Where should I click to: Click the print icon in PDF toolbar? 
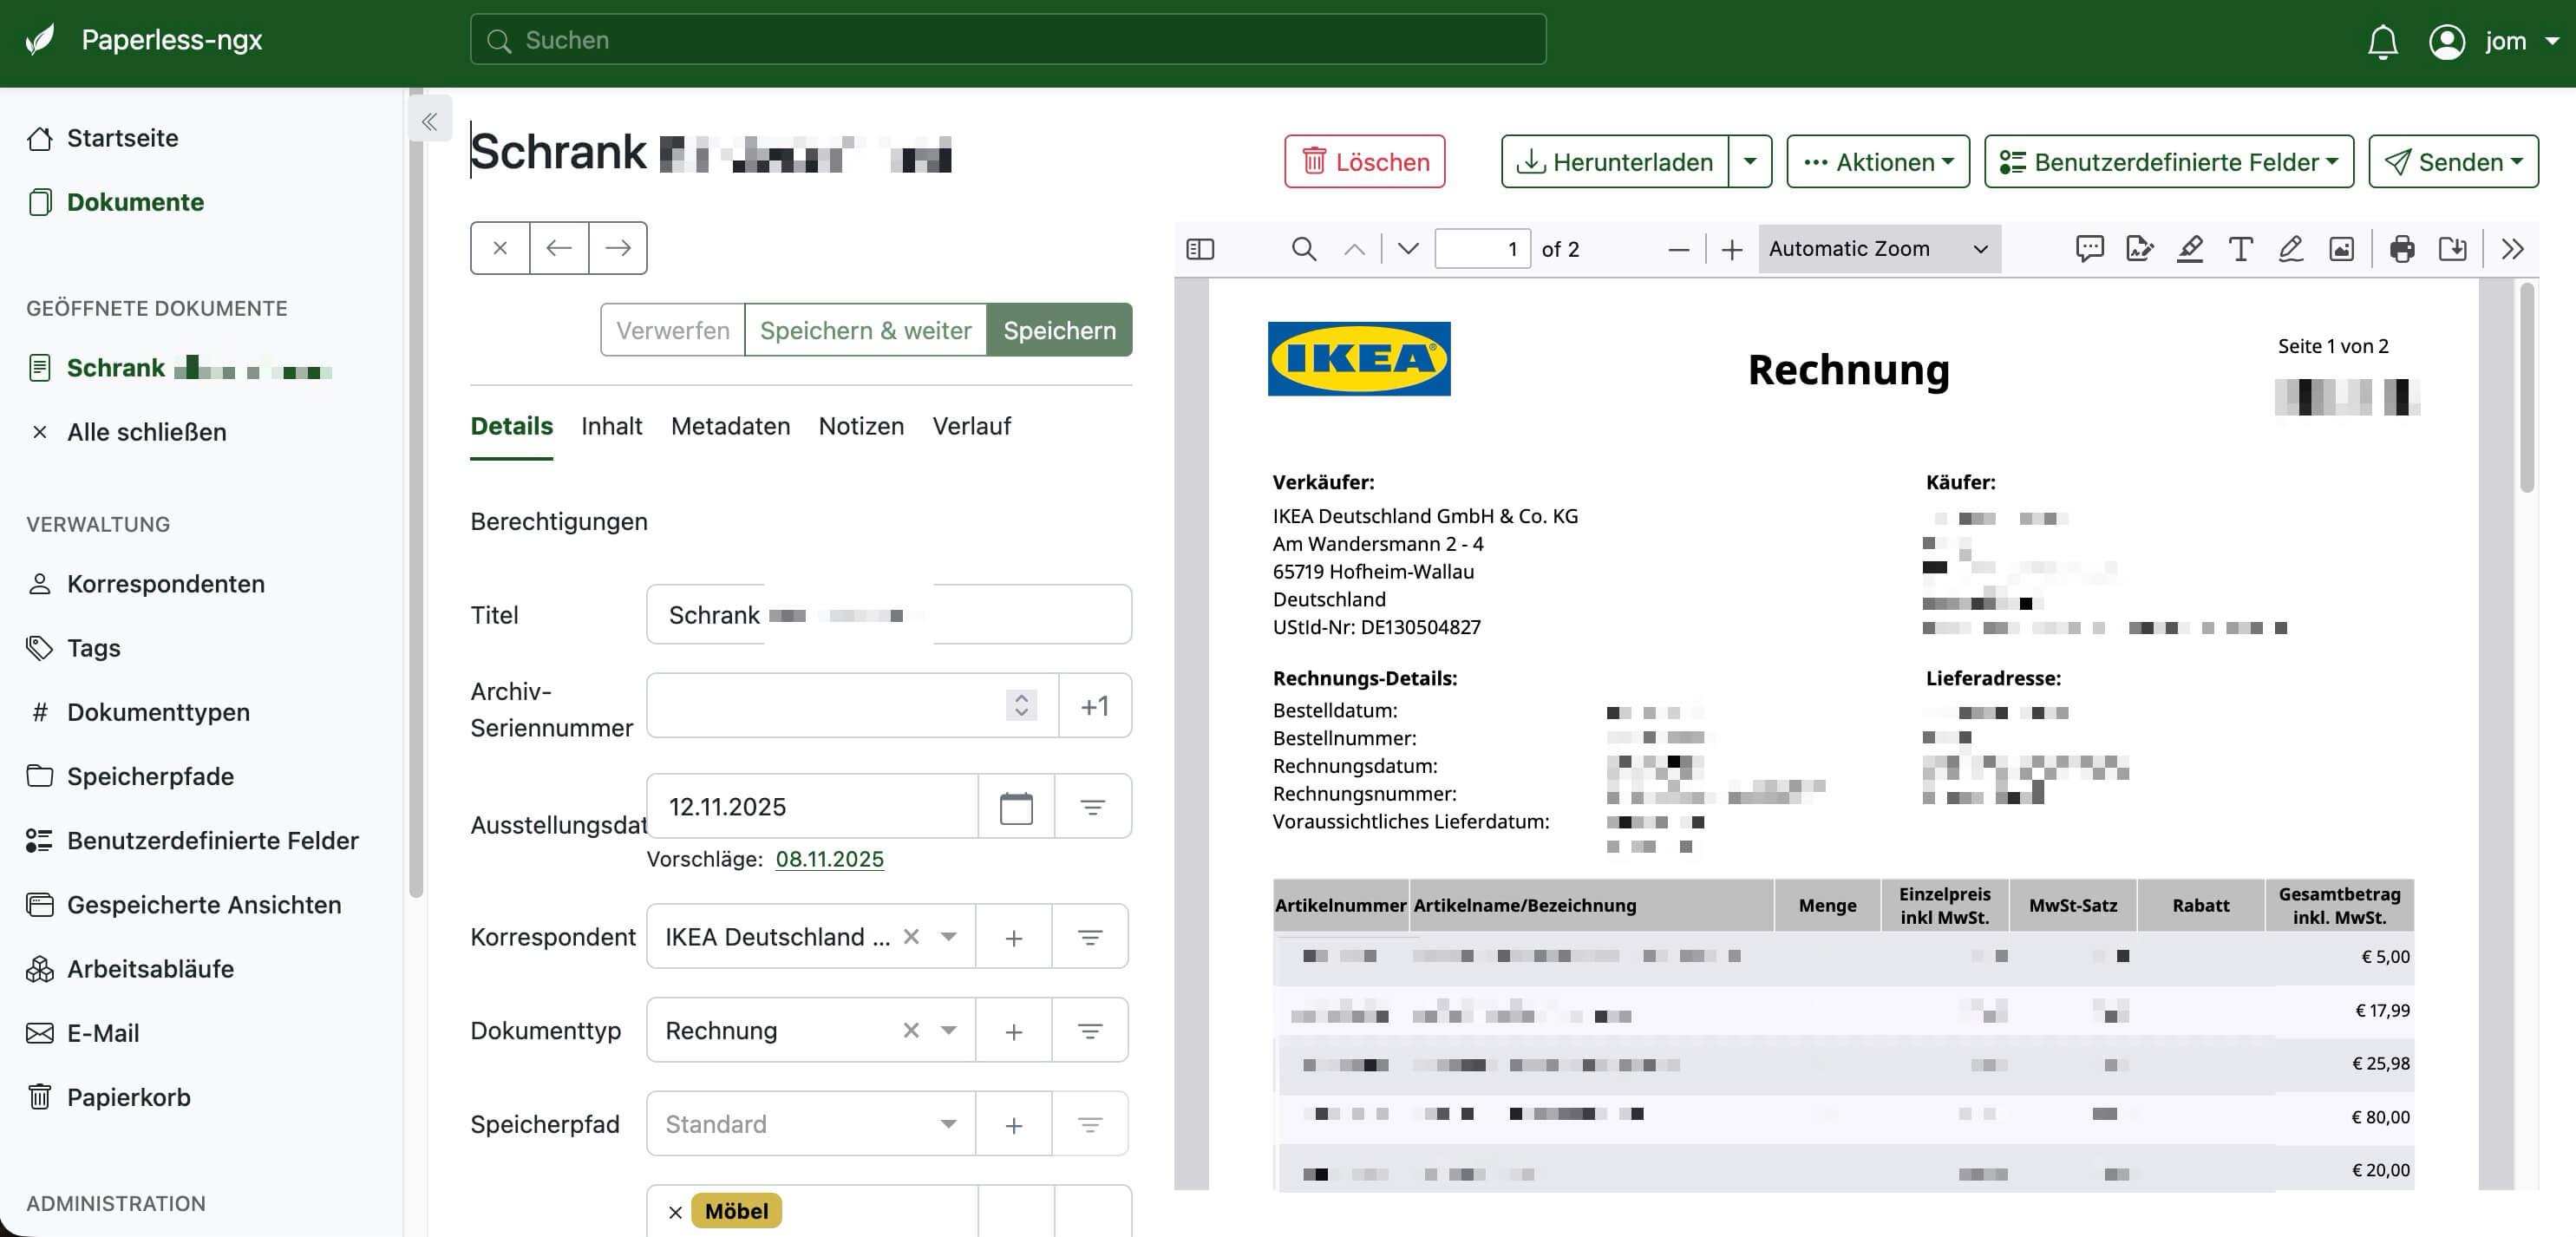[2401, 249]
